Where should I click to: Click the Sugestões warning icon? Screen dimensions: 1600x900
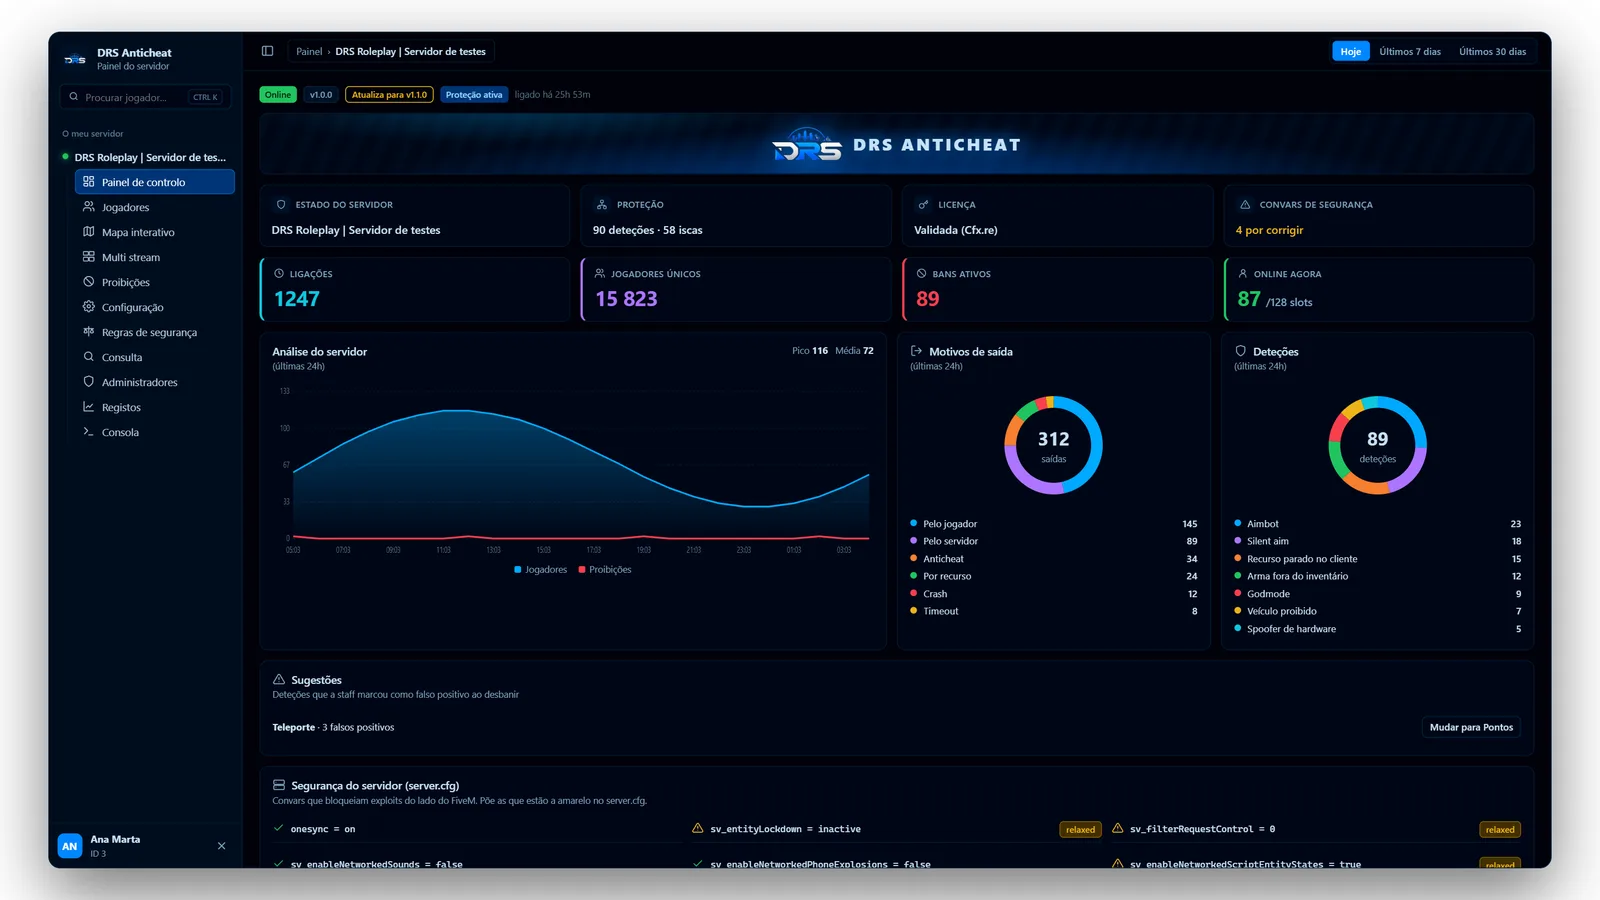[x=279, y=679]
